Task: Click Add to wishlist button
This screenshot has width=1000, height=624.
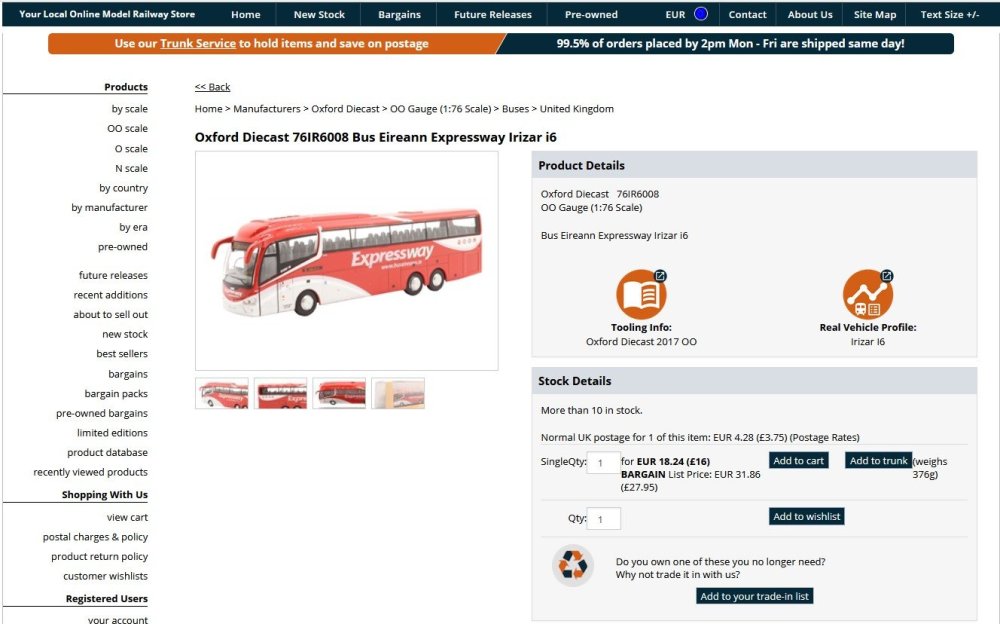Action: click(x=807, y=516)
